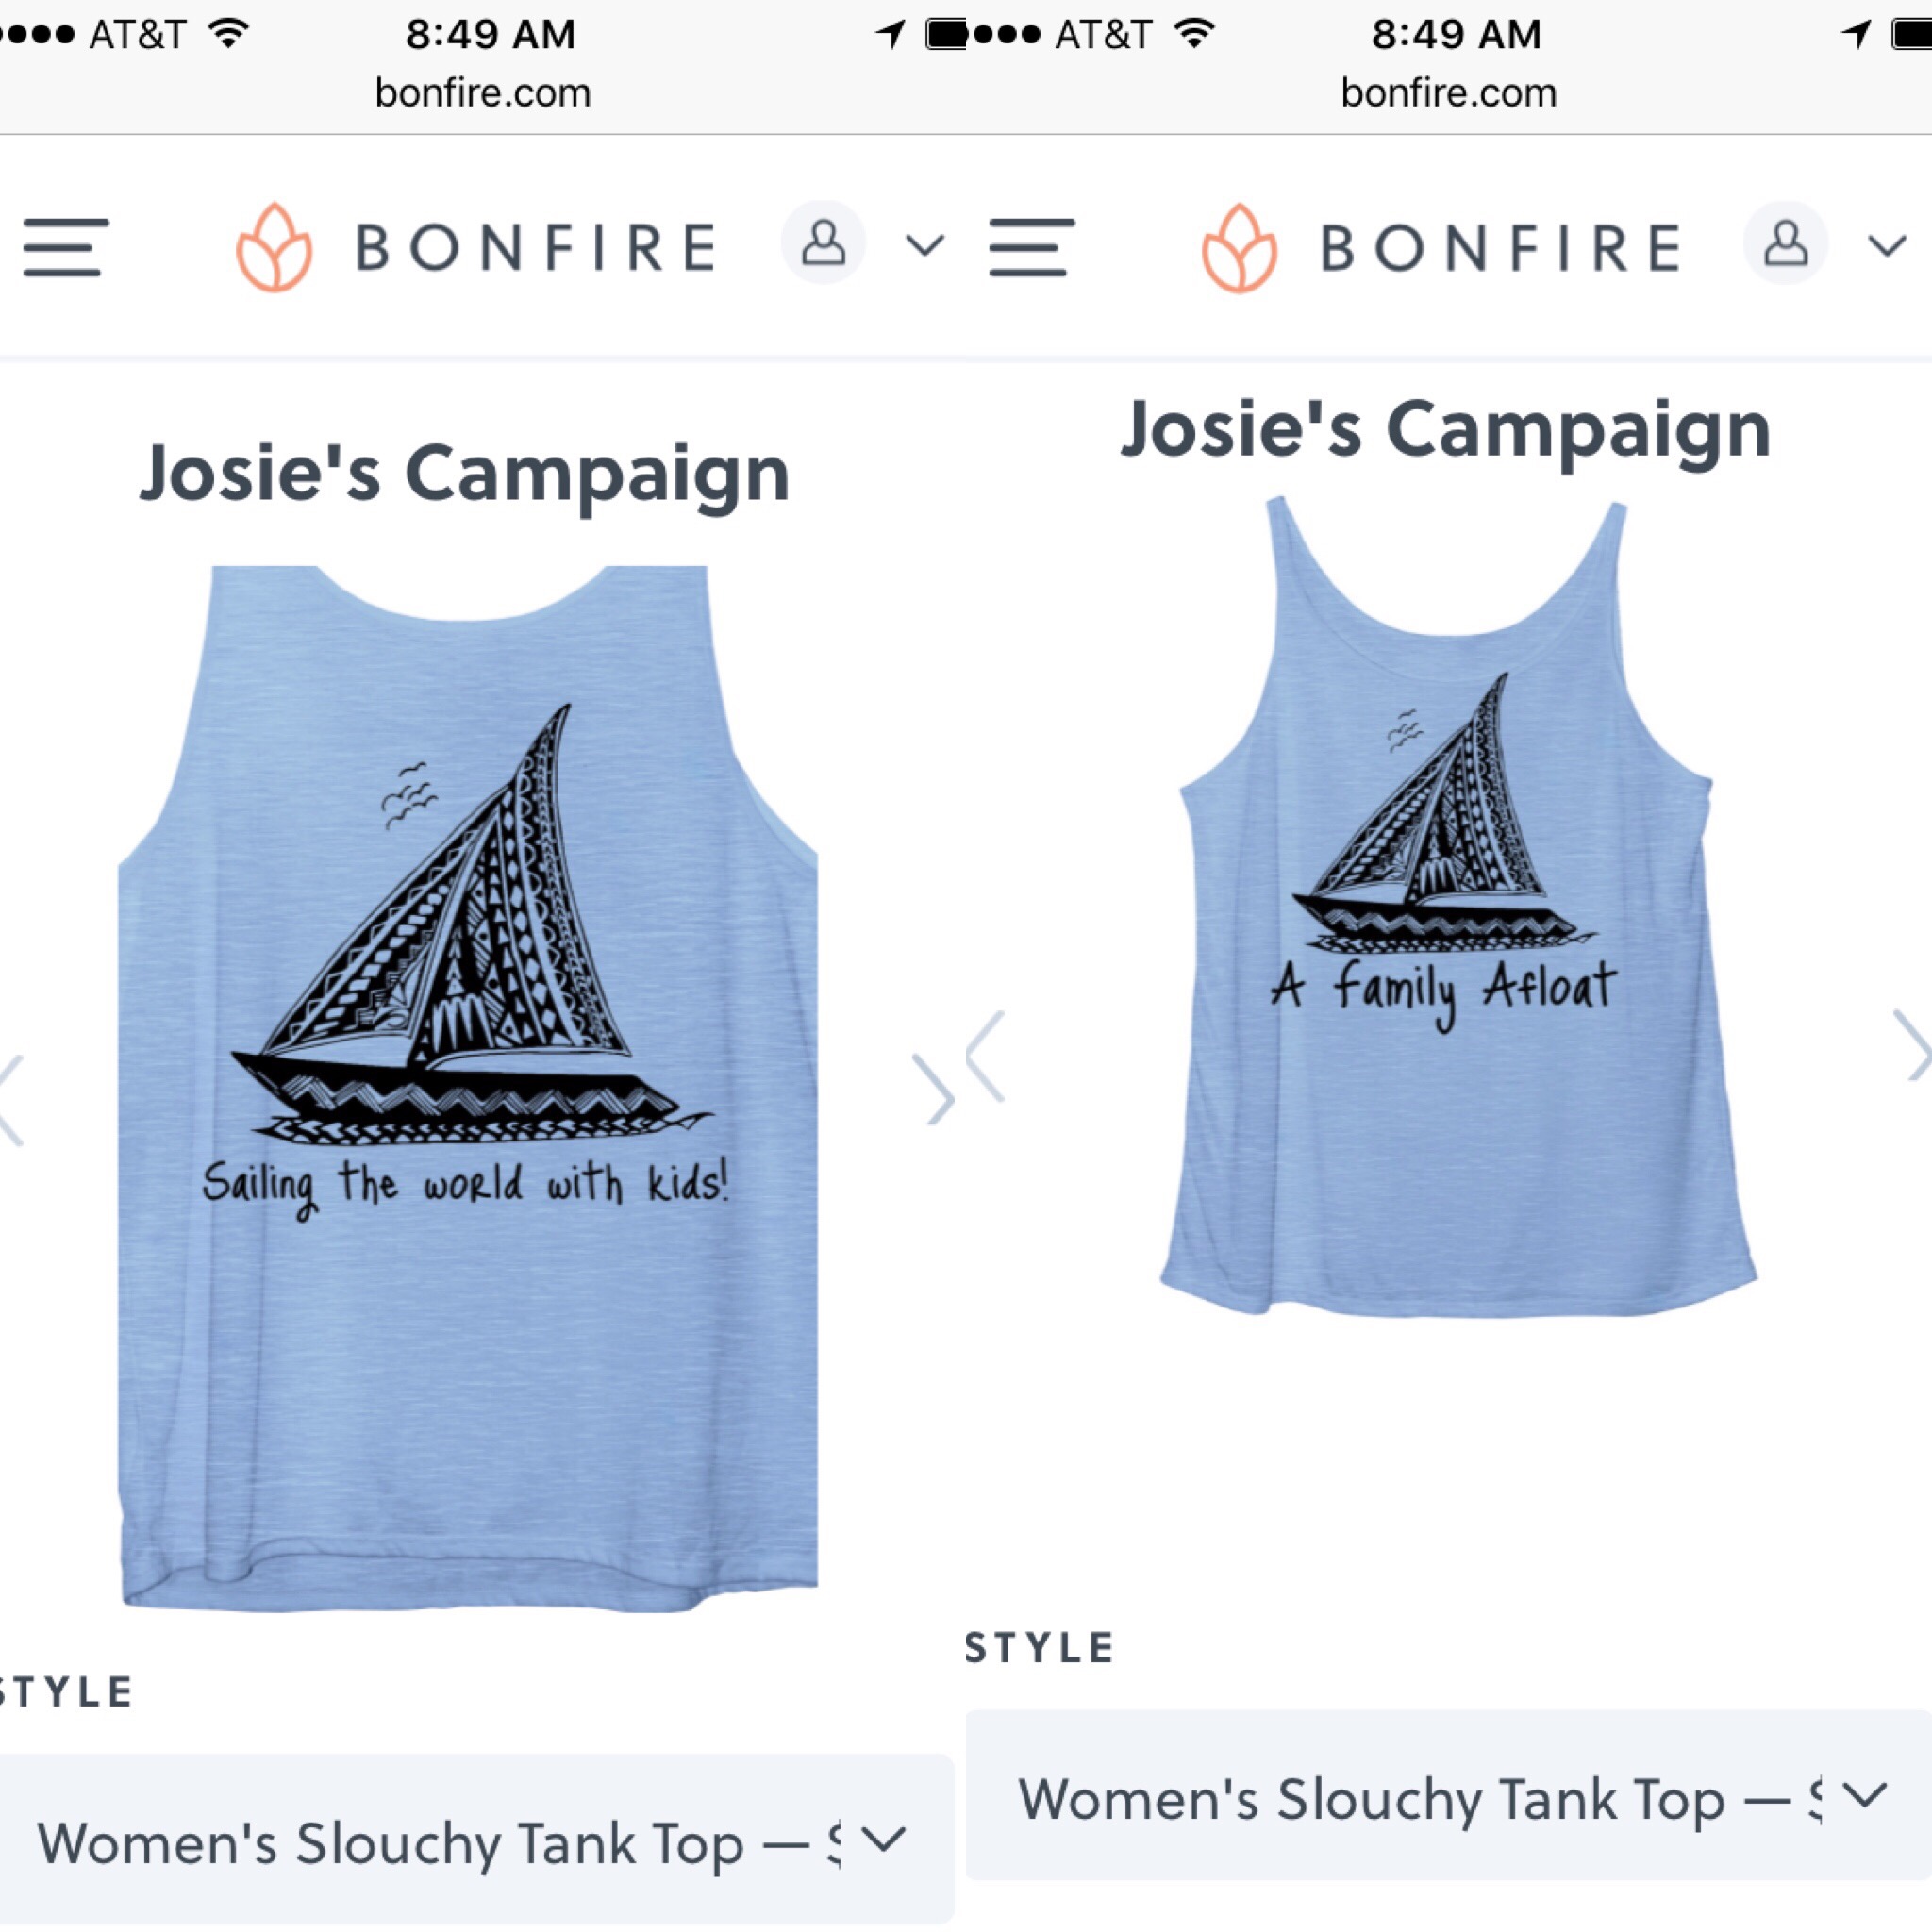This screenshot has height=1932, width=1932.
Task: Expand the account chevron on the right page
Action: point(1887,245)
